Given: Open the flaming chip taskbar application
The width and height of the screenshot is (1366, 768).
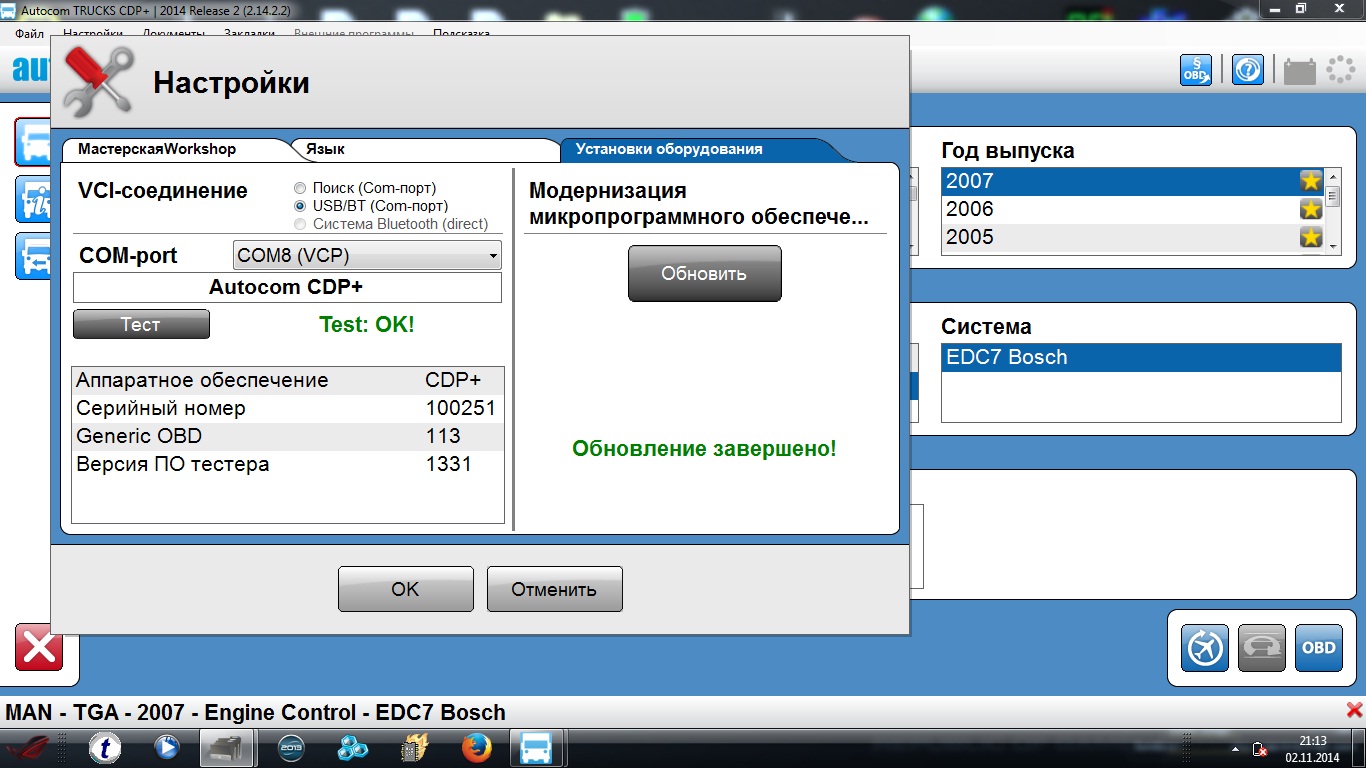Looking at the screenshot, I should coord(414,747).
